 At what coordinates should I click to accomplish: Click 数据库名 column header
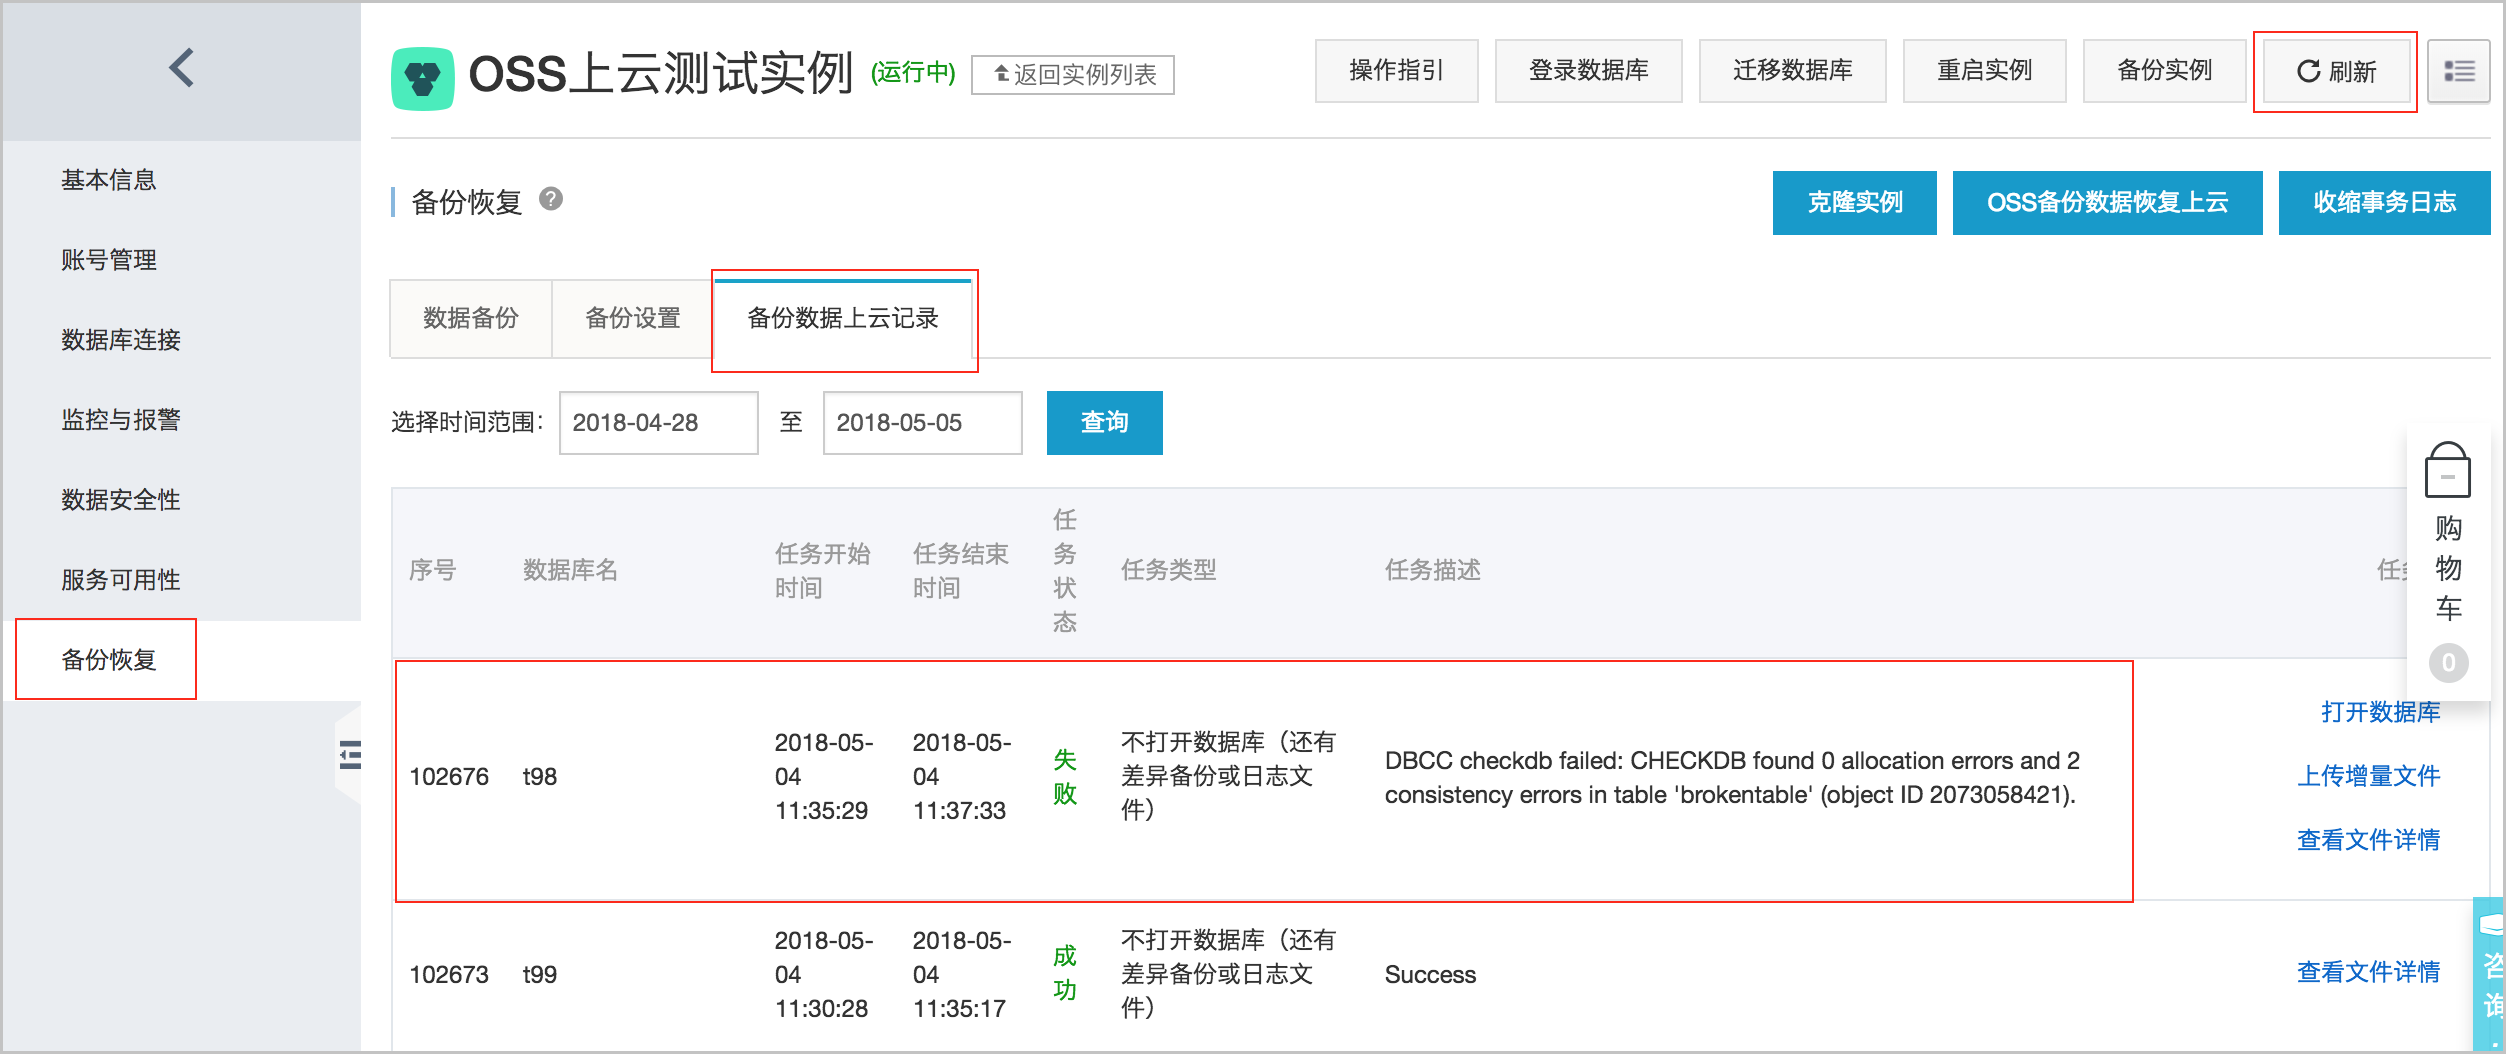570,571
